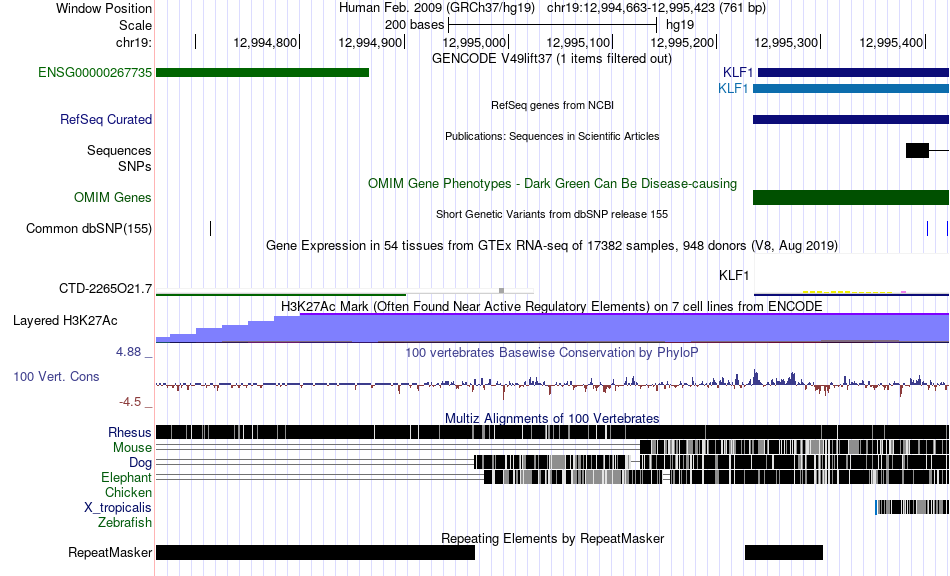The height and width of the screenshot is (576, 950).
Task: Click the PhyloP conservation wiggle graph
Action: (552, 384)
